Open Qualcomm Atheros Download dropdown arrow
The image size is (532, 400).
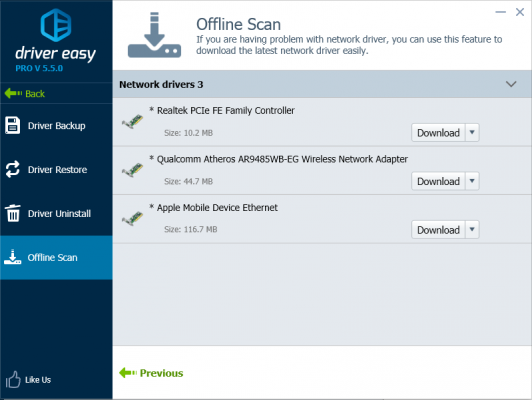[472, 181]
